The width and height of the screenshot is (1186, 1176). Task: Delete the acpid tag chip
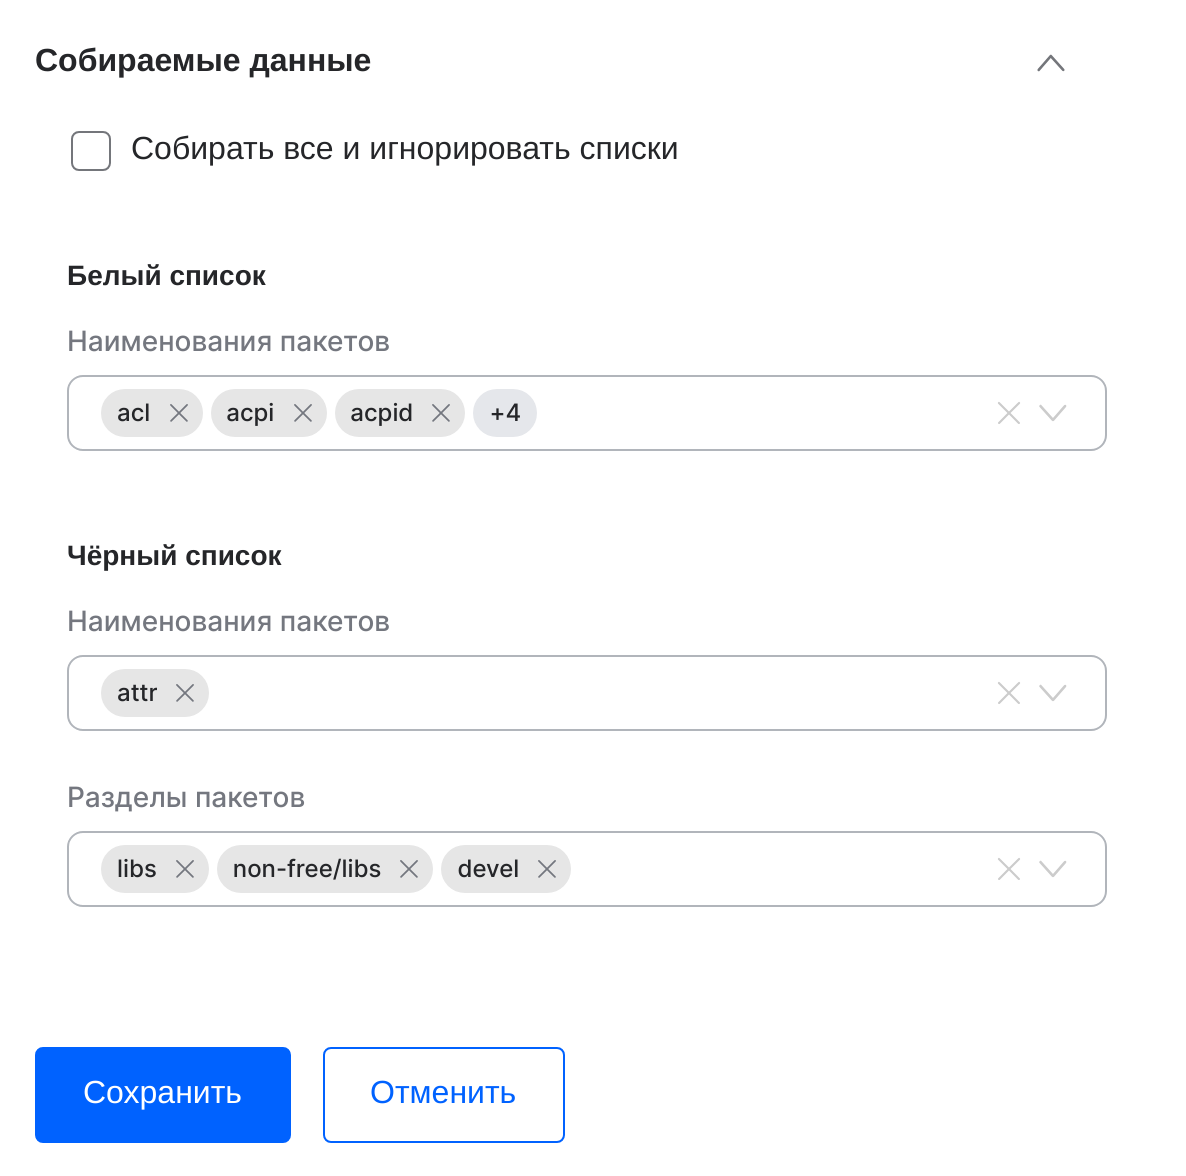(x=441, y=413)
